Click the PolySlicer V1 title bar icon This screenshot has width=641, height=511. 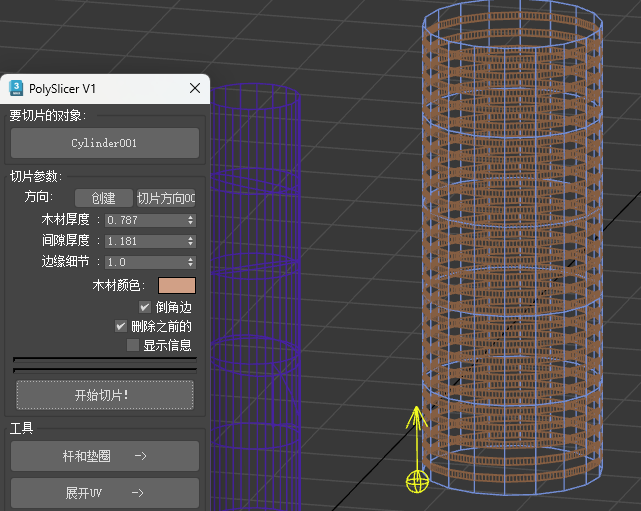click(x=16, y=88)
